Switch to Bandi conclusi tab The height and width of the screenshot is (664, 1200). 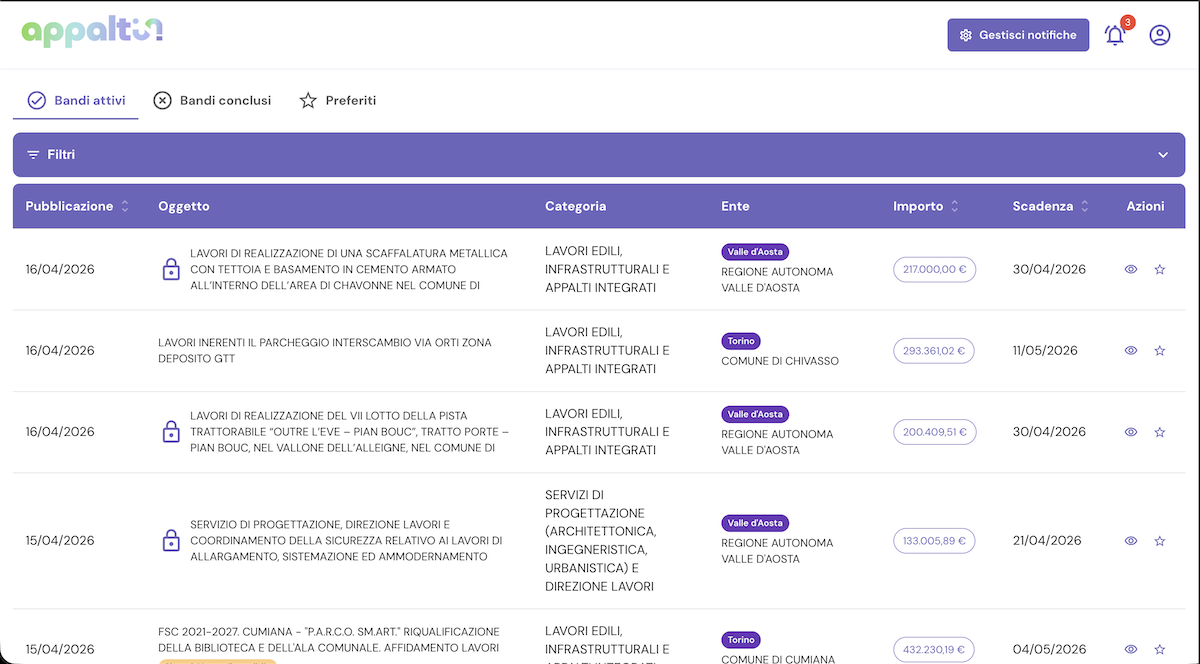pos(212,100)
